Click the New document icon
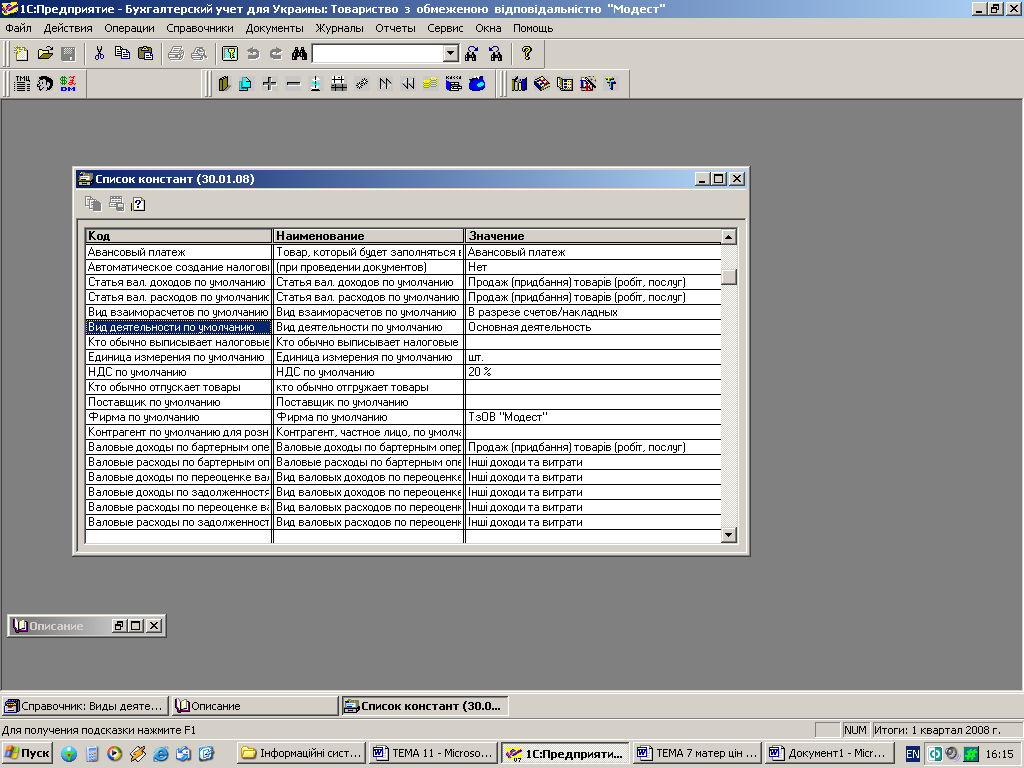 [x=22, y=54]
